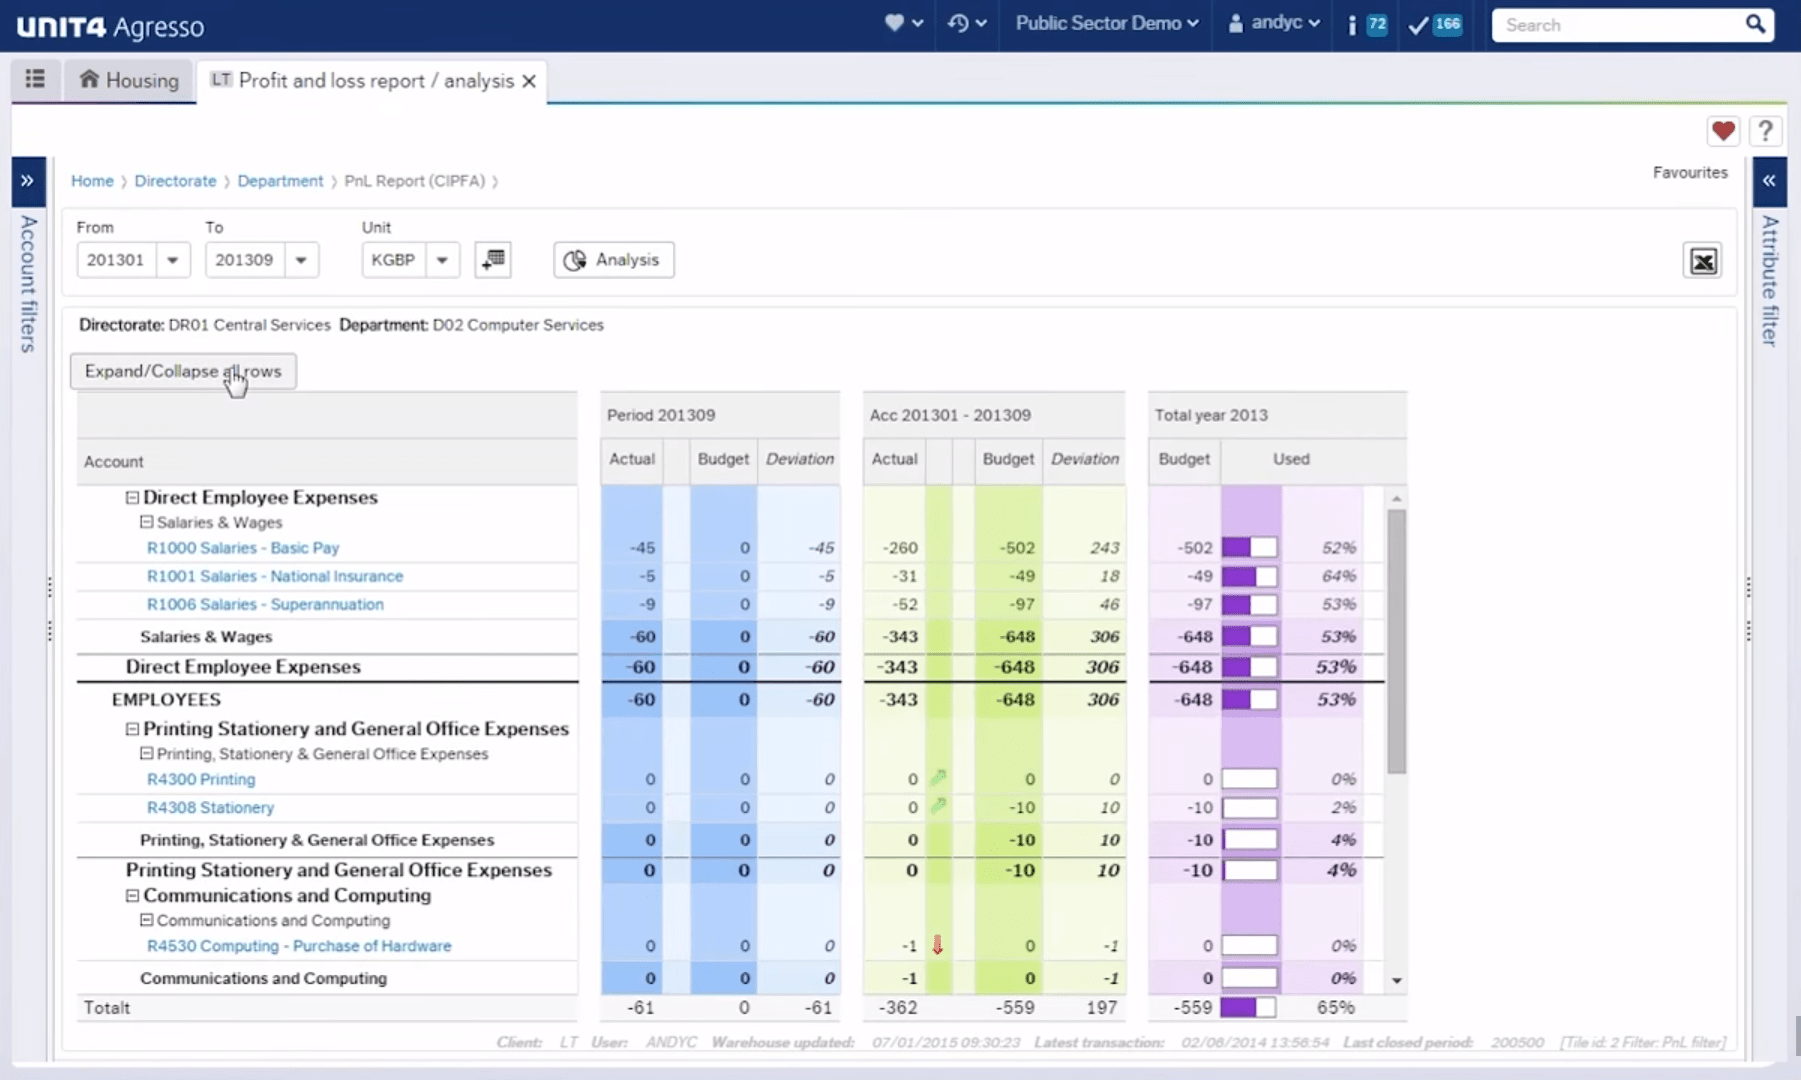This screenshot has height=1080, width=1801.
Task: Open the navigation menu list icon
Action: tap(35, 79)
